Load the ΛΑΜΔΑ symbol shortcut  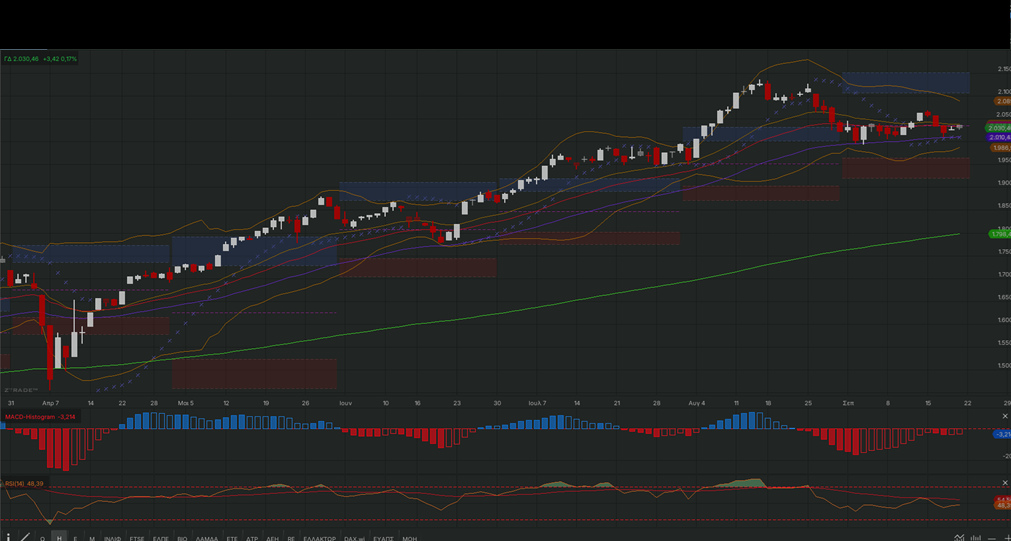[x=207, y=538]
